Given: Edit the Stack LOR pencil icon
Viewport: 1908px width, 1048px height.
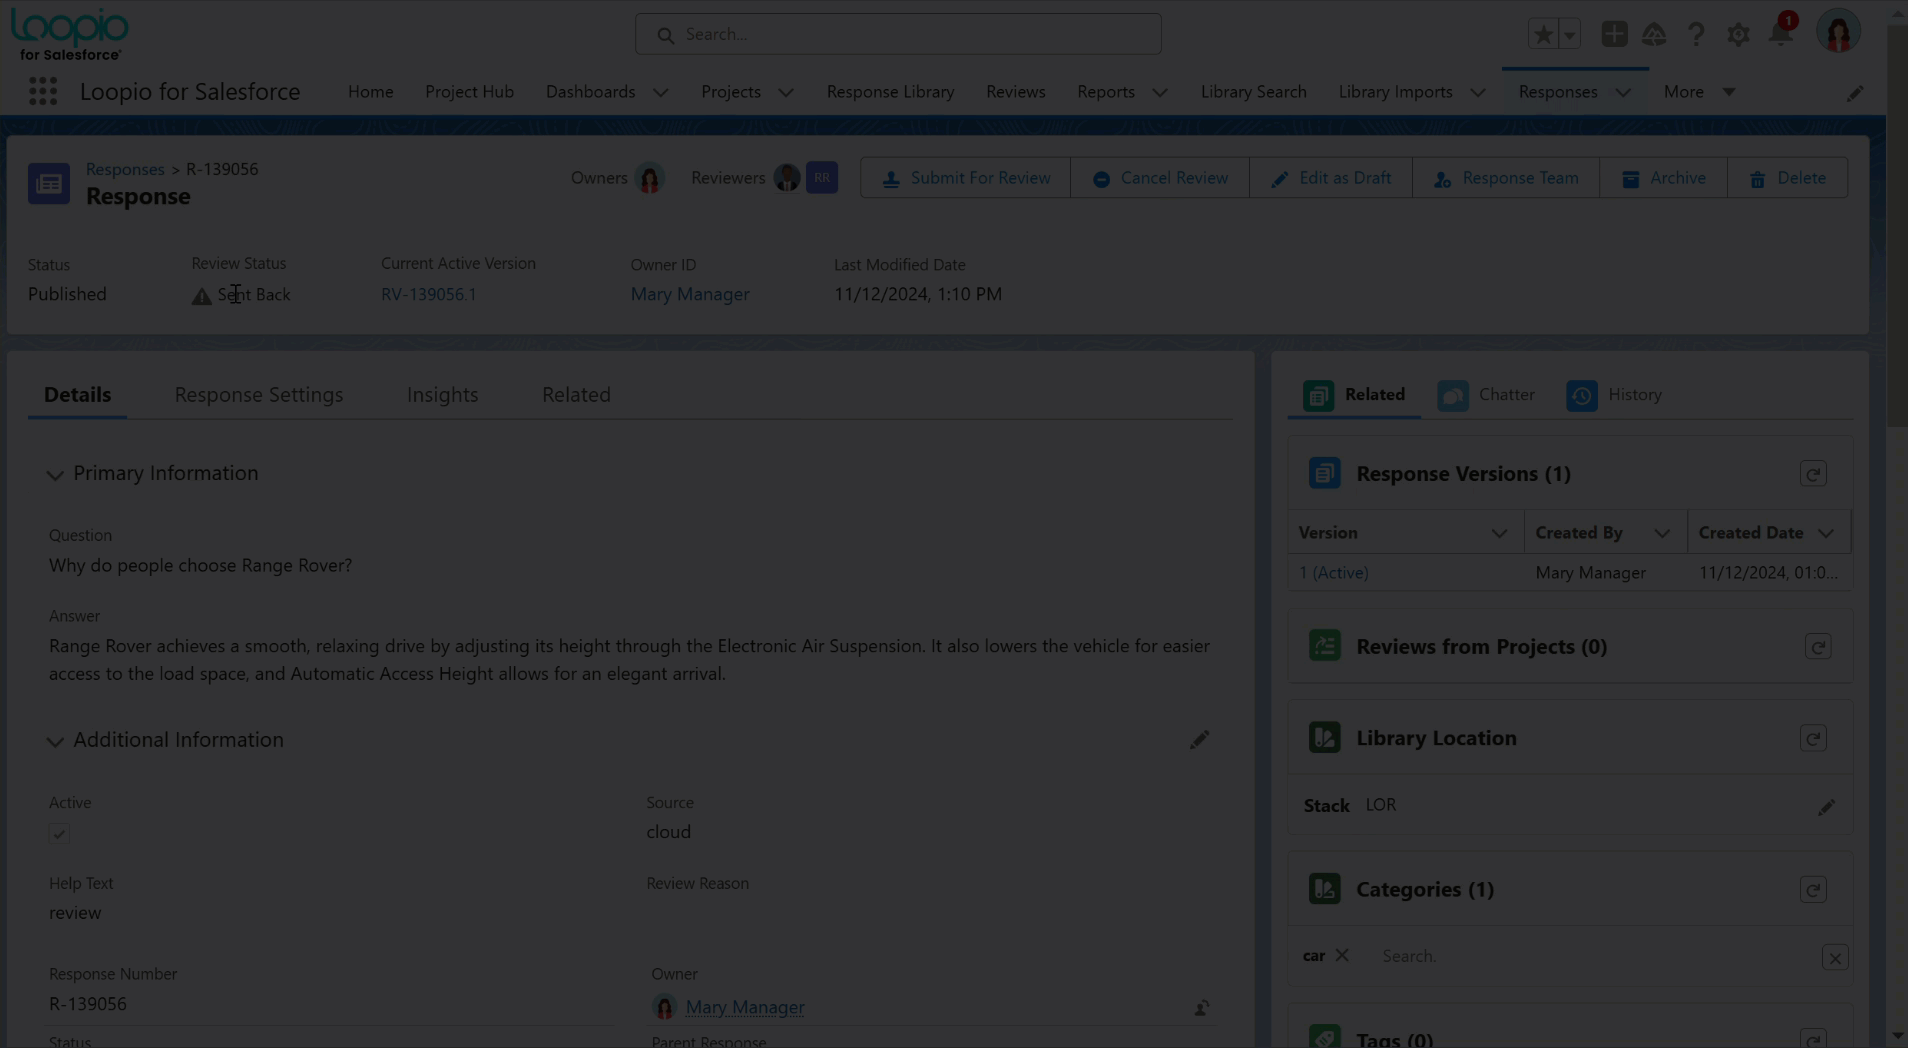Looking at the screenshot, I should coord(1826,807).
